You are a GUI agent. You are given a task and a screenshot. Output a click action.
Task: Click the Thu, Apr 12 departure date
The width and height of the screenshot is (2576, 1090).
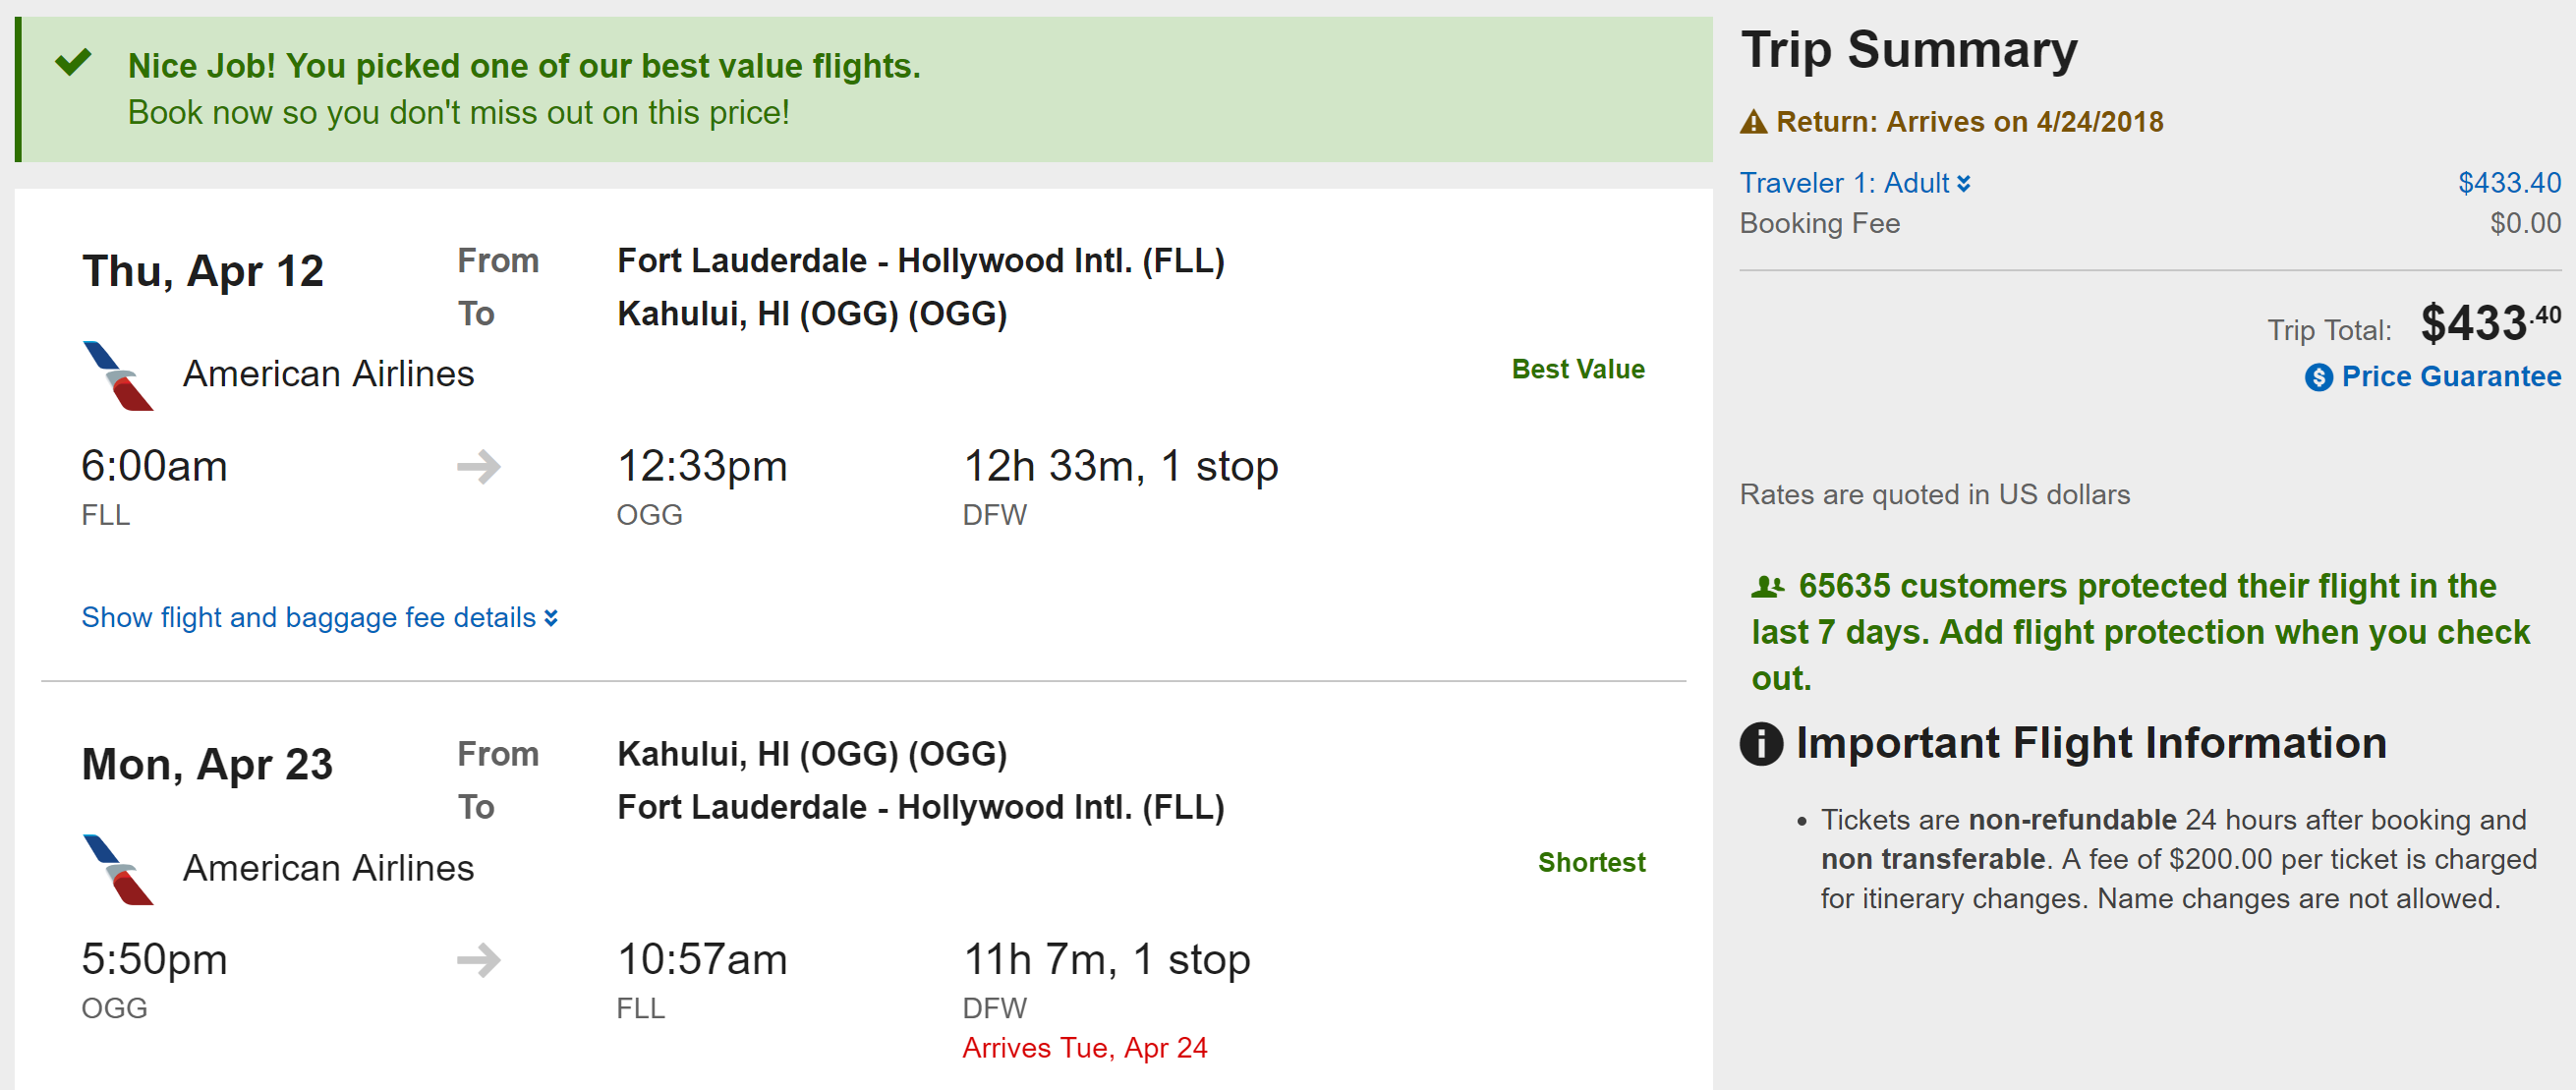(203, 271)
